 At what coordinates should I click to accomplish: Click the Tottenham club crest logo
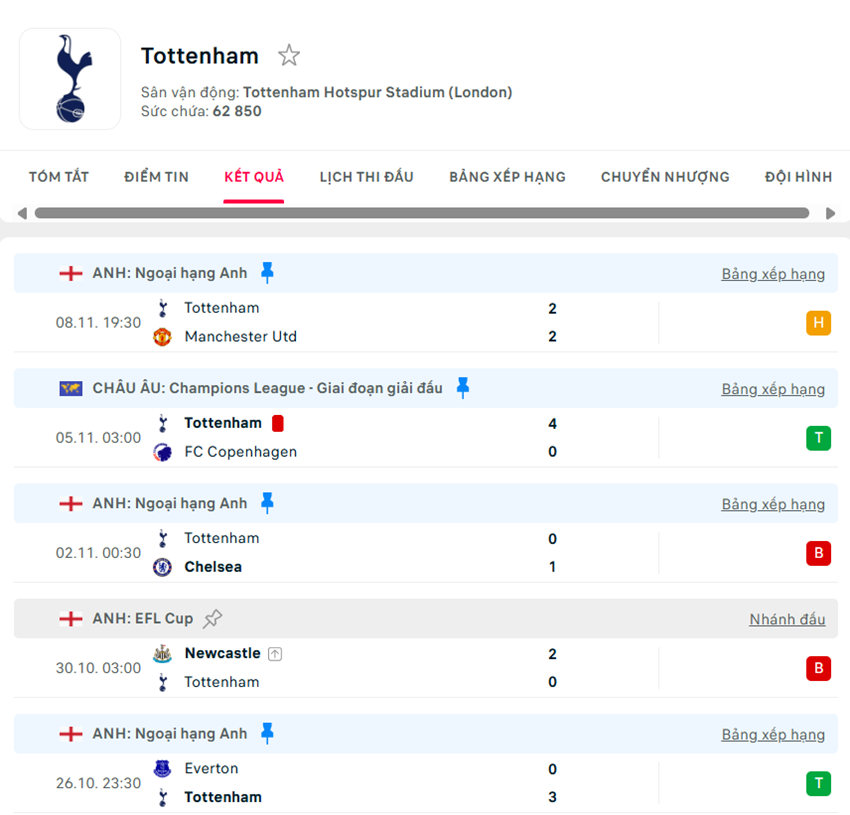pyautogui.click(x=69, y=79)
